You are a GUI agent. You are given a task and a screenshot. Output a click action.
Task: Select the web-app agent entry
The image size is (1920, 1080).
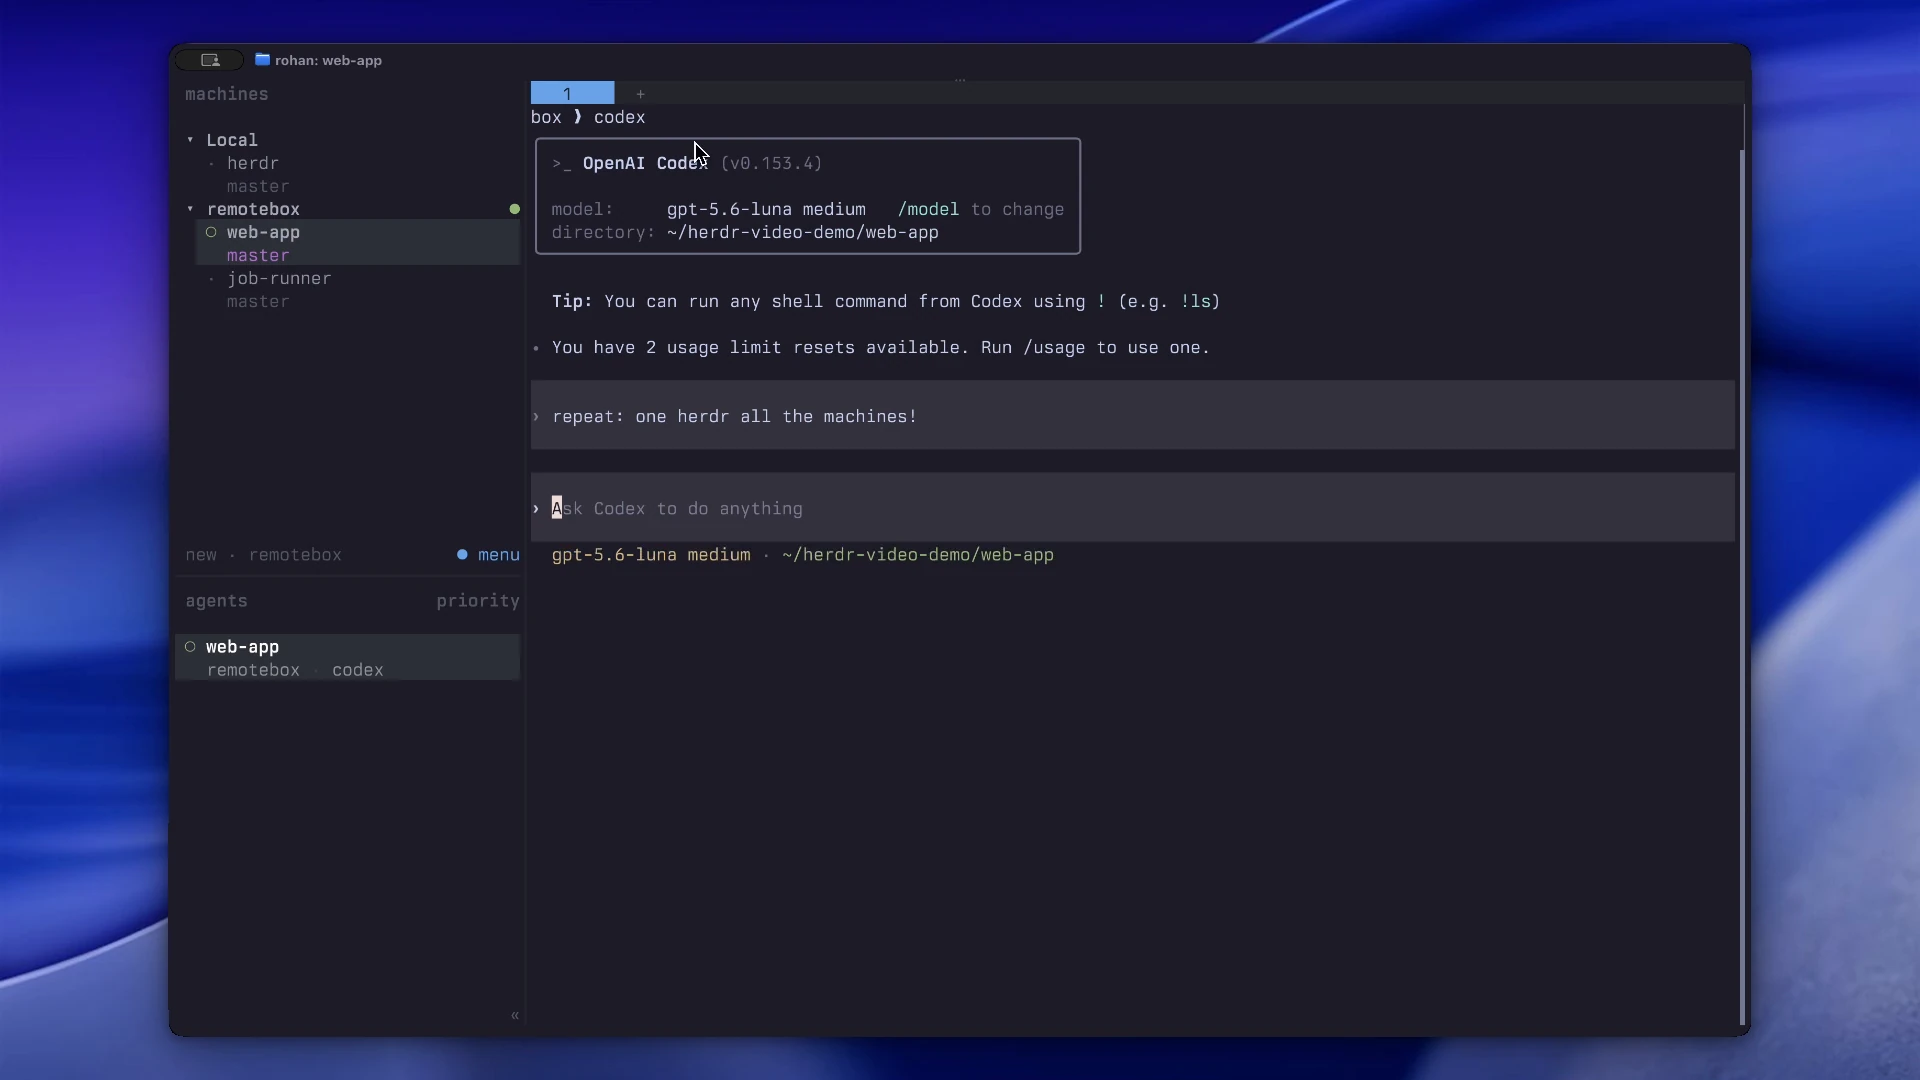click(348, 657)
